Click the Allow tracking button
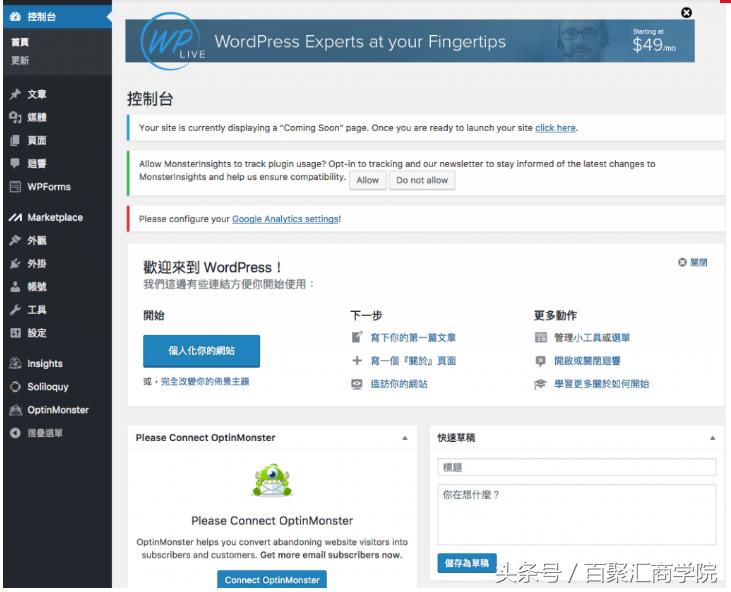 [368, 180]
